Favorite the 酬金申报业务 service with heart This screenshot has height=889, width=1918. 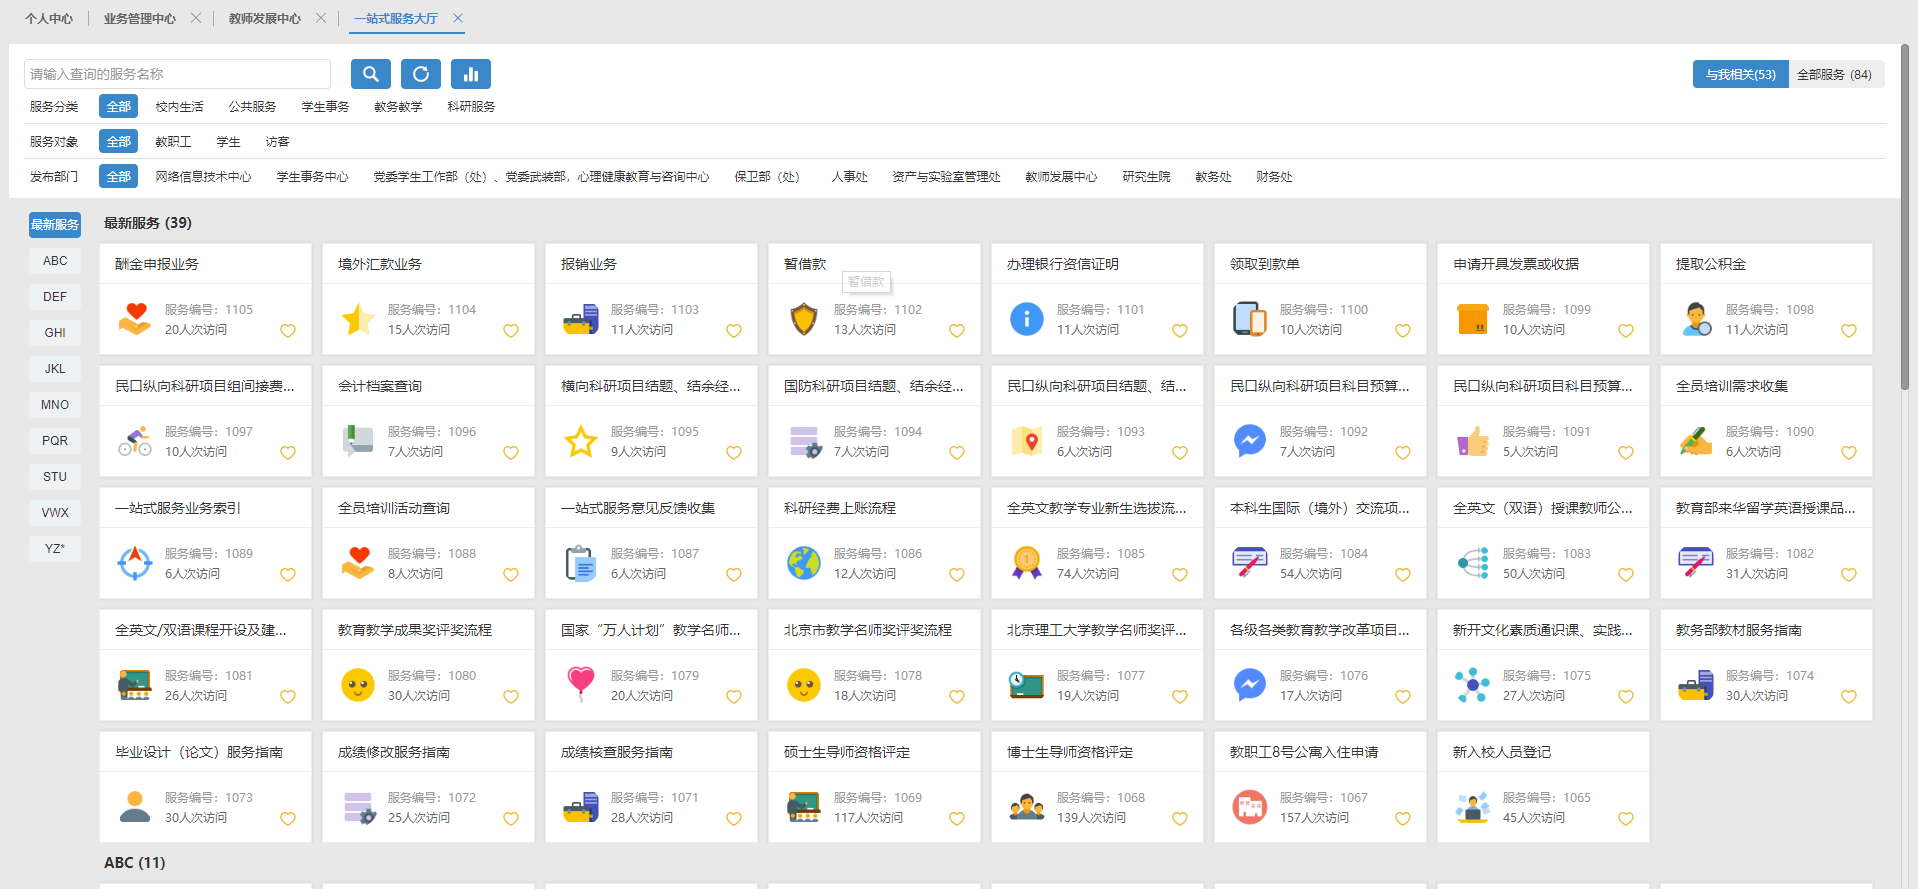[288, 331]
